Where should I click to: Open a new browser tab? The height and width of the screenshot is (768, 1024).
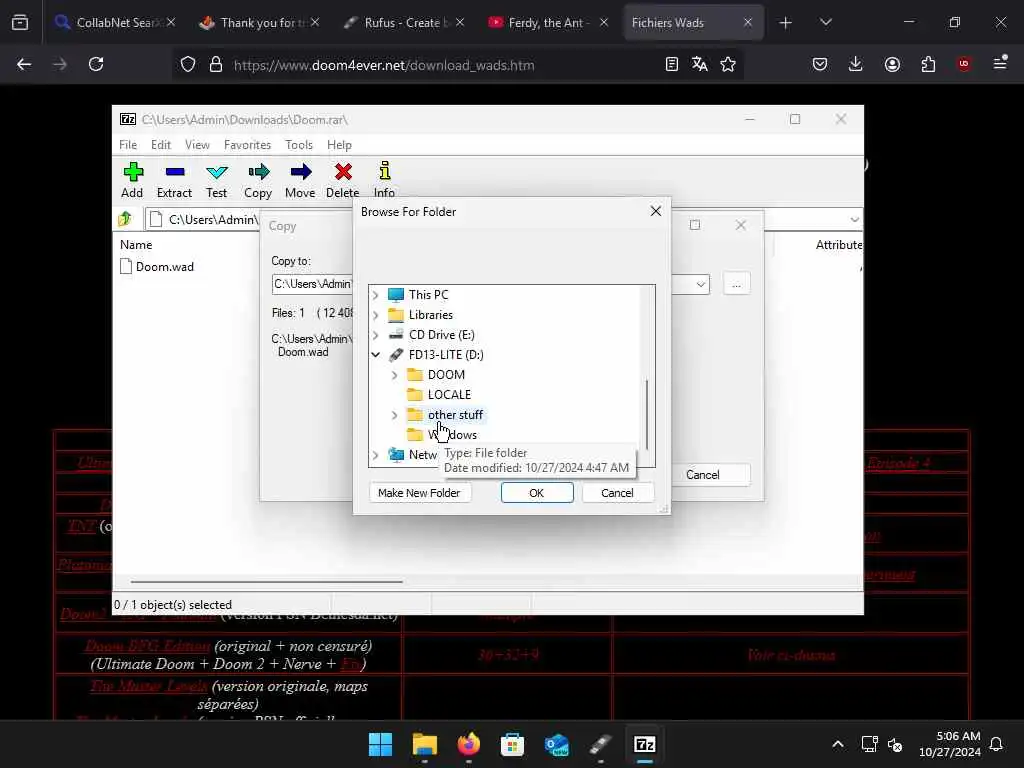point(786,23)
